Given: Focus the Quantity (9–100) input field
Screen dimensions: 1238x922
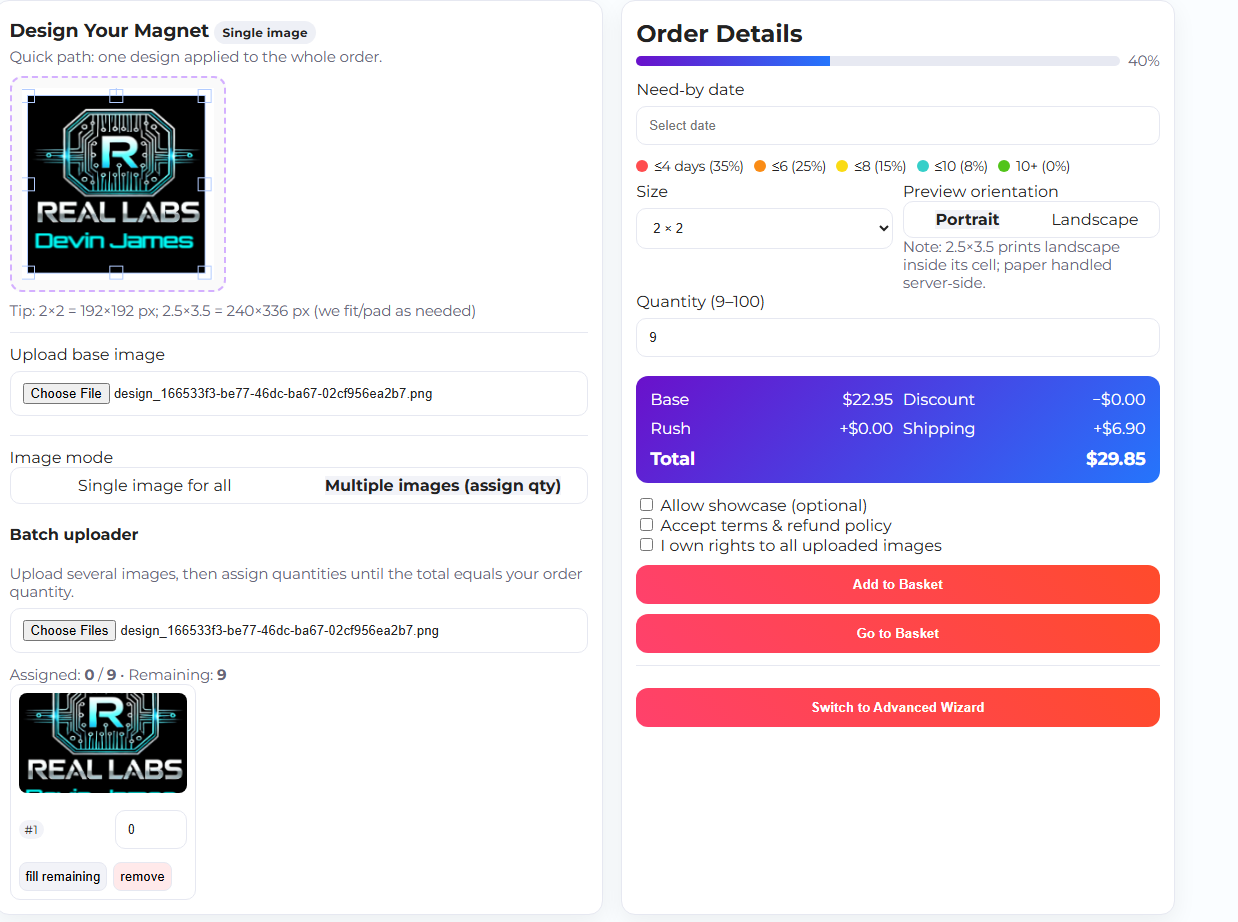Looking at the screenshot, I should point(897,338).
